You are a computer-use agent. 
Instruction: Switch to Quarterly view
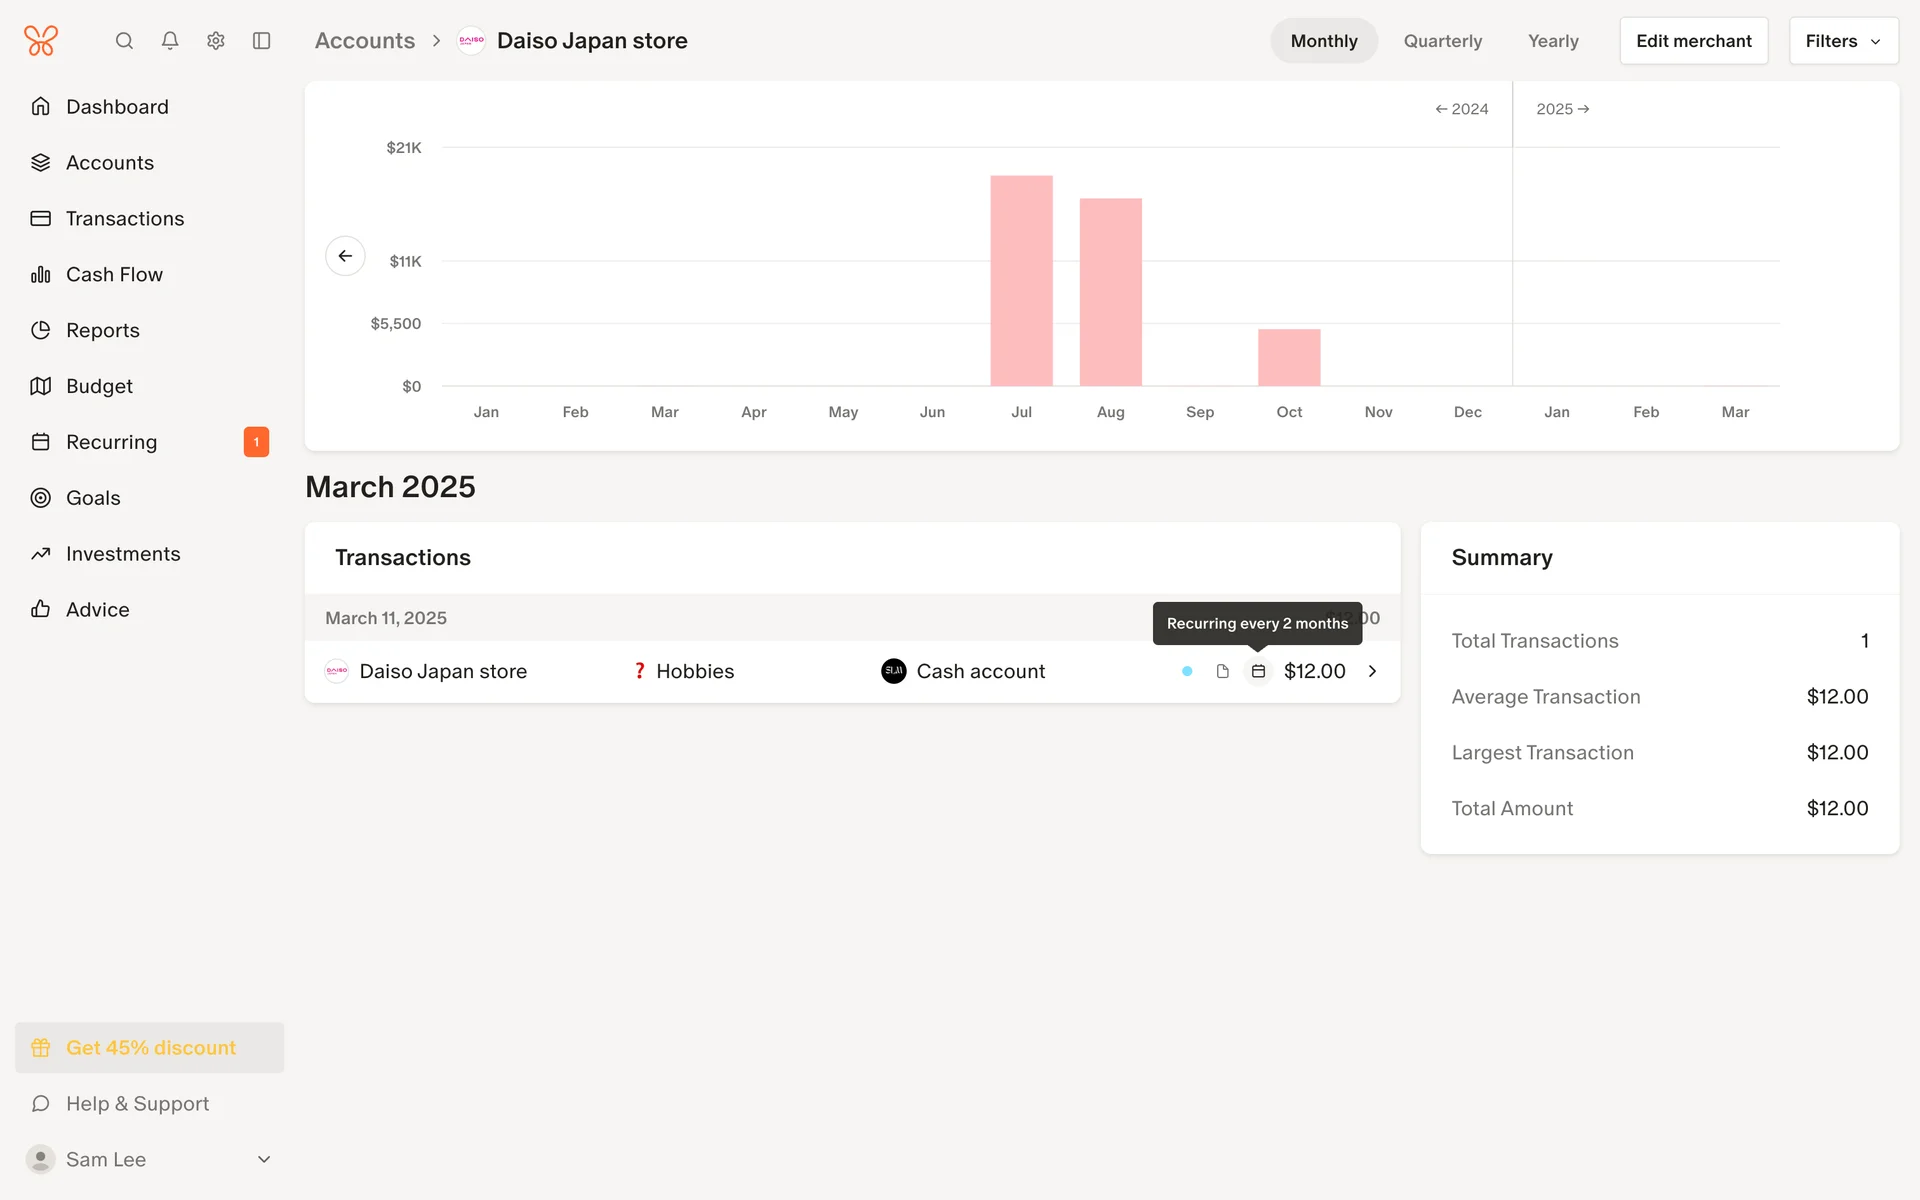(1442, 41)
